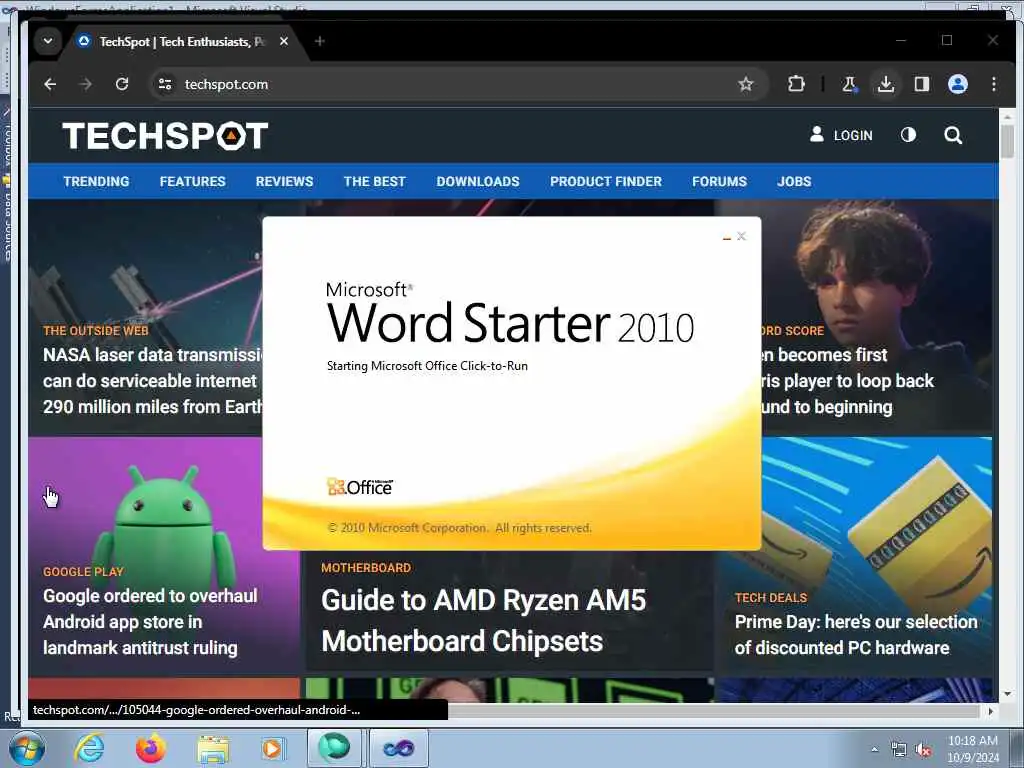
Task: Open the Chrome profile avatar
Action: tap(957, 84)
